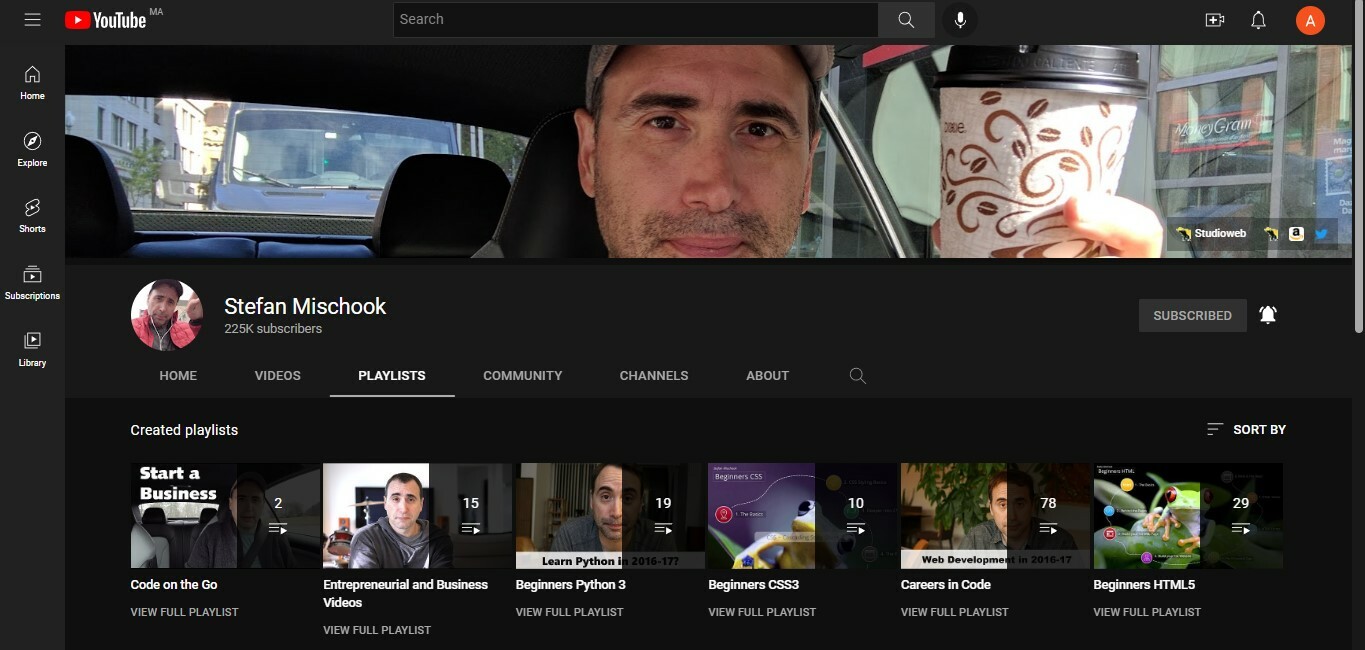Screen dimensions: 1365x650
Task: Open notifications from the bell in the top bar
Action: (1258, 19)
